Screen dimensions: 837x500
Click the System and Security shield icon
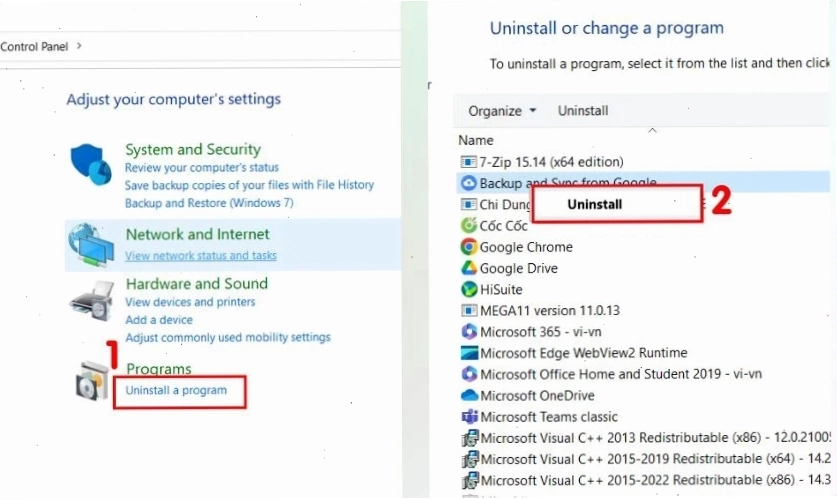91,163
